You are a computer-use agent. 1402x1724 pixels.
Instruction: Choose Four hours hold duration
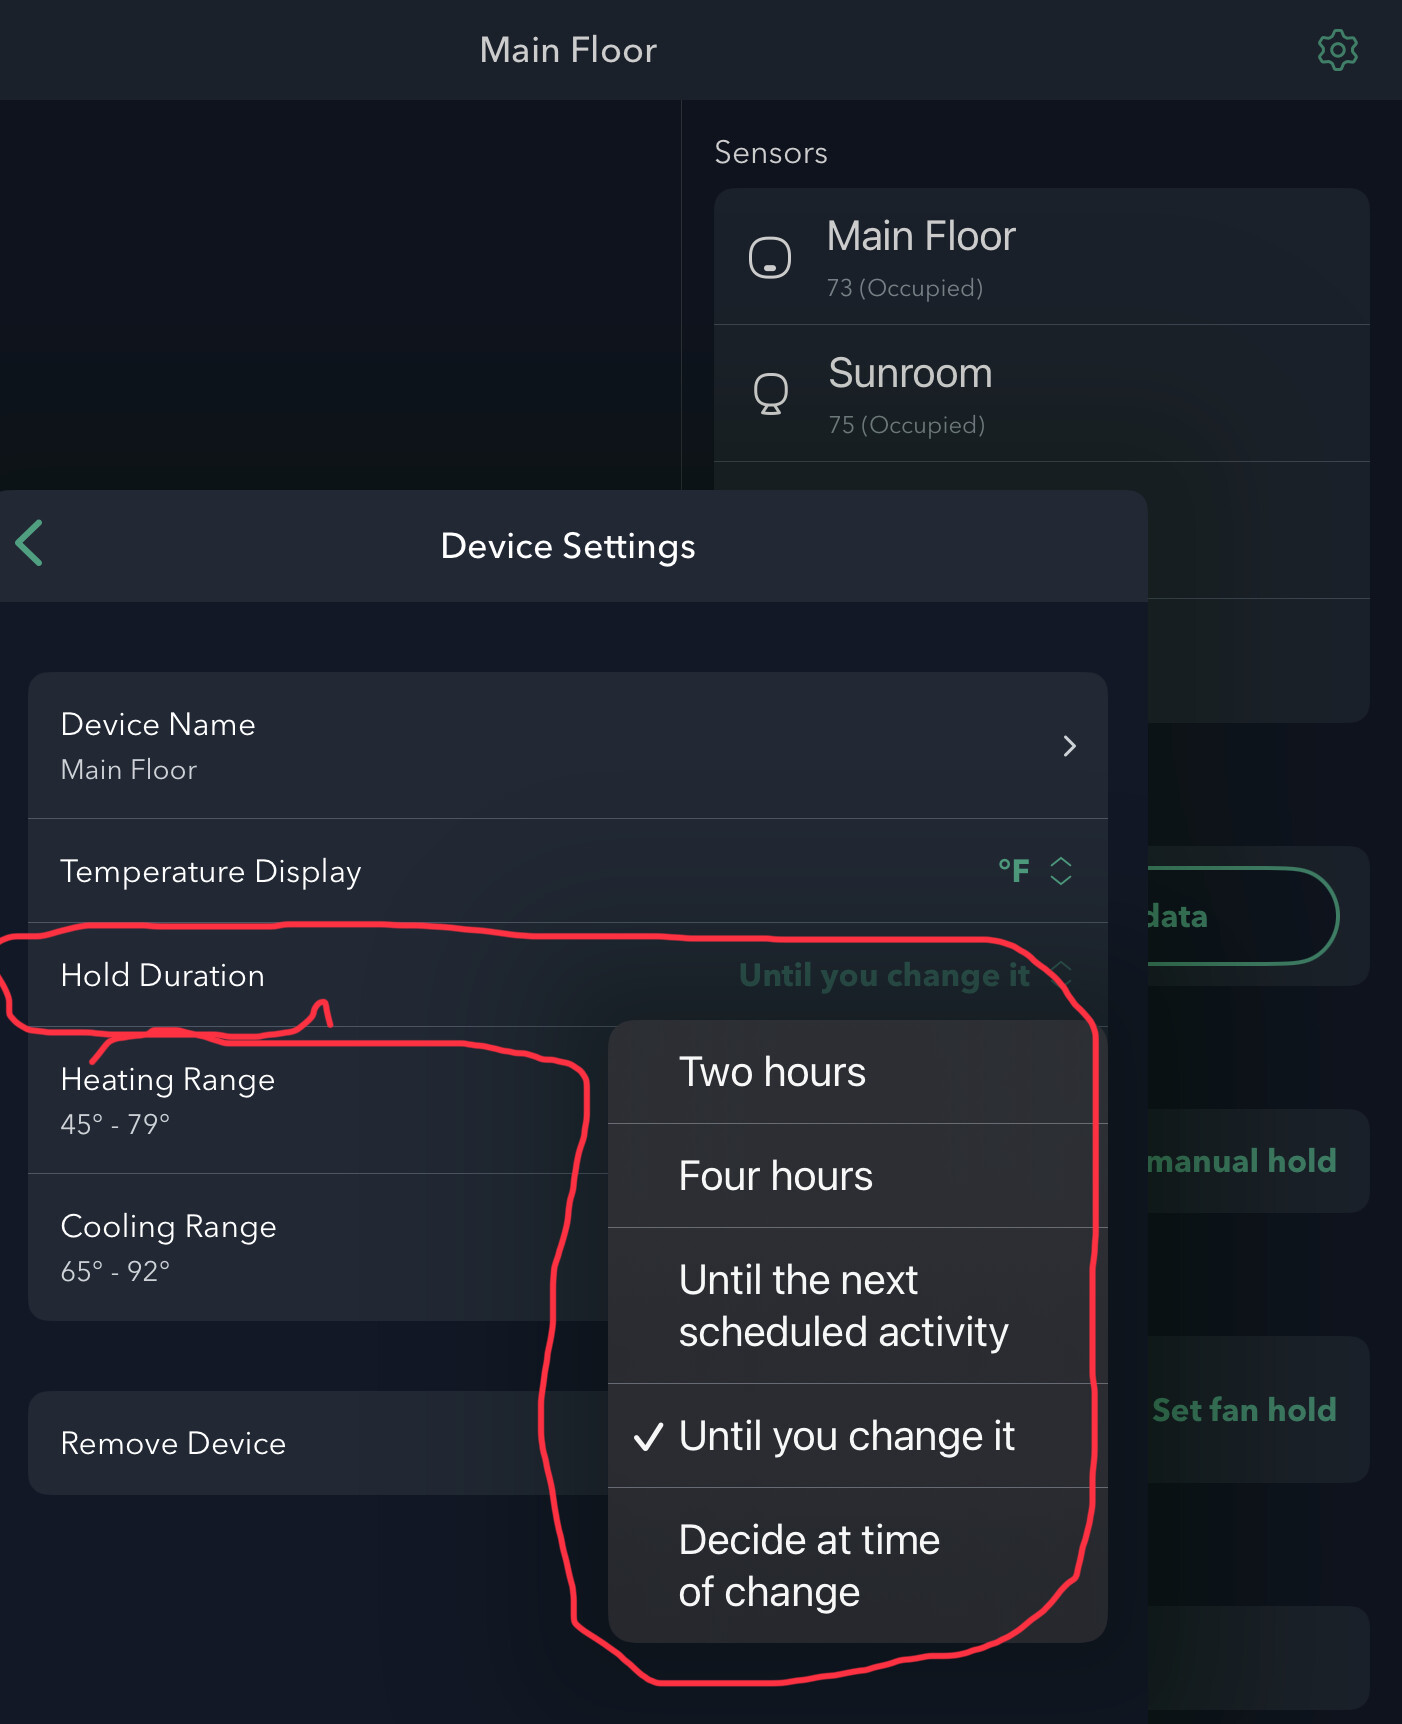(776, 1177)
